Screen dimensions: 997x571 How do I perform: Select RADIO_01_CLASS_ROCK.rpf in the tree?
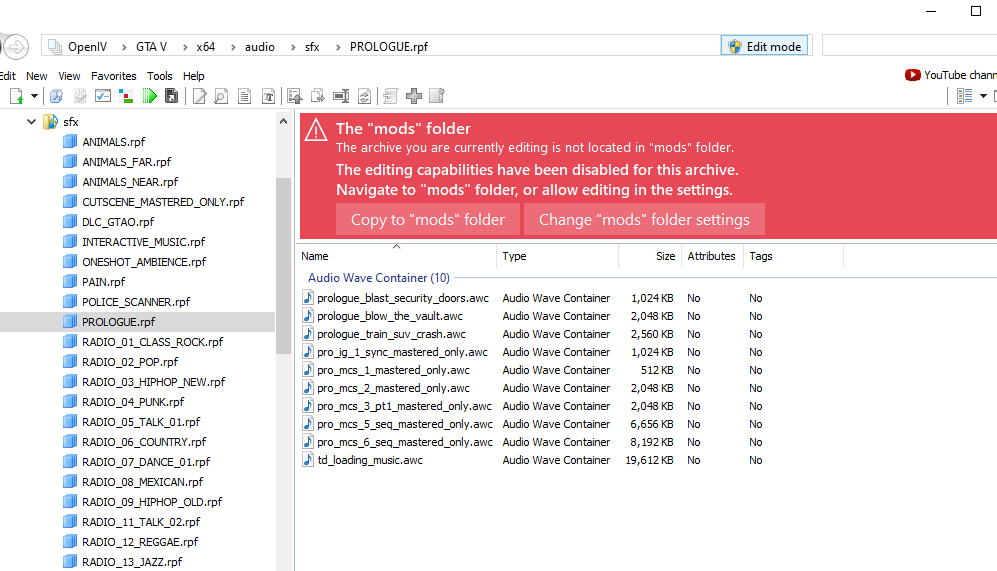tap(153, 342)
